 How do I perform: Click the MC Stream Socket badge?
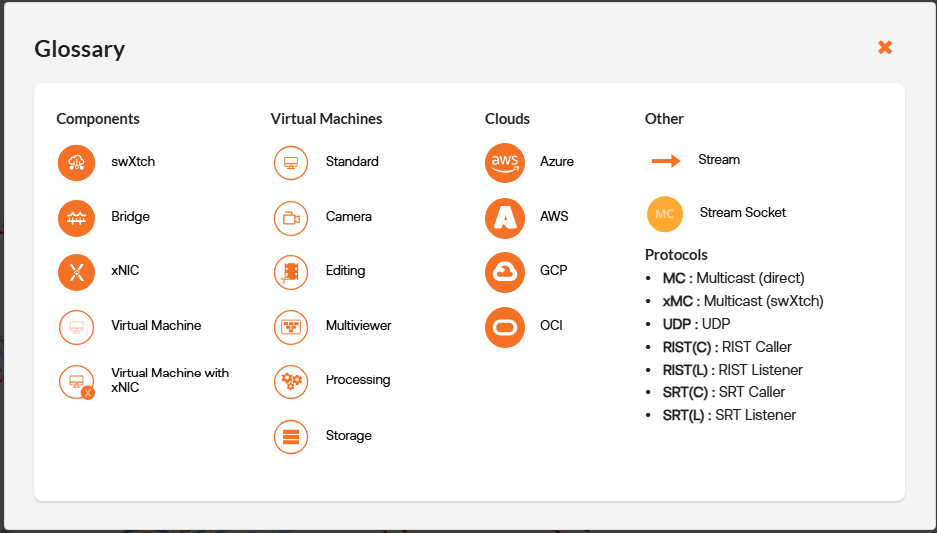665,213
